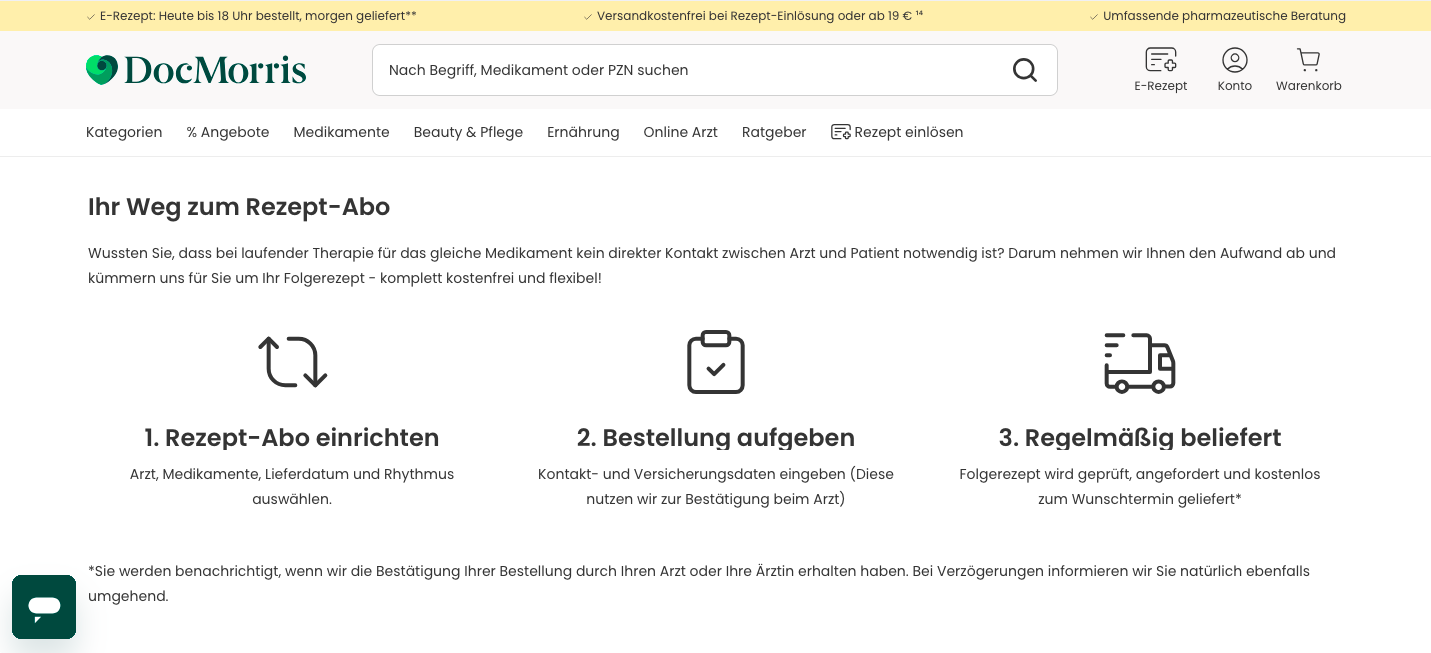Open the % Angebote menu item

[228, 132]
